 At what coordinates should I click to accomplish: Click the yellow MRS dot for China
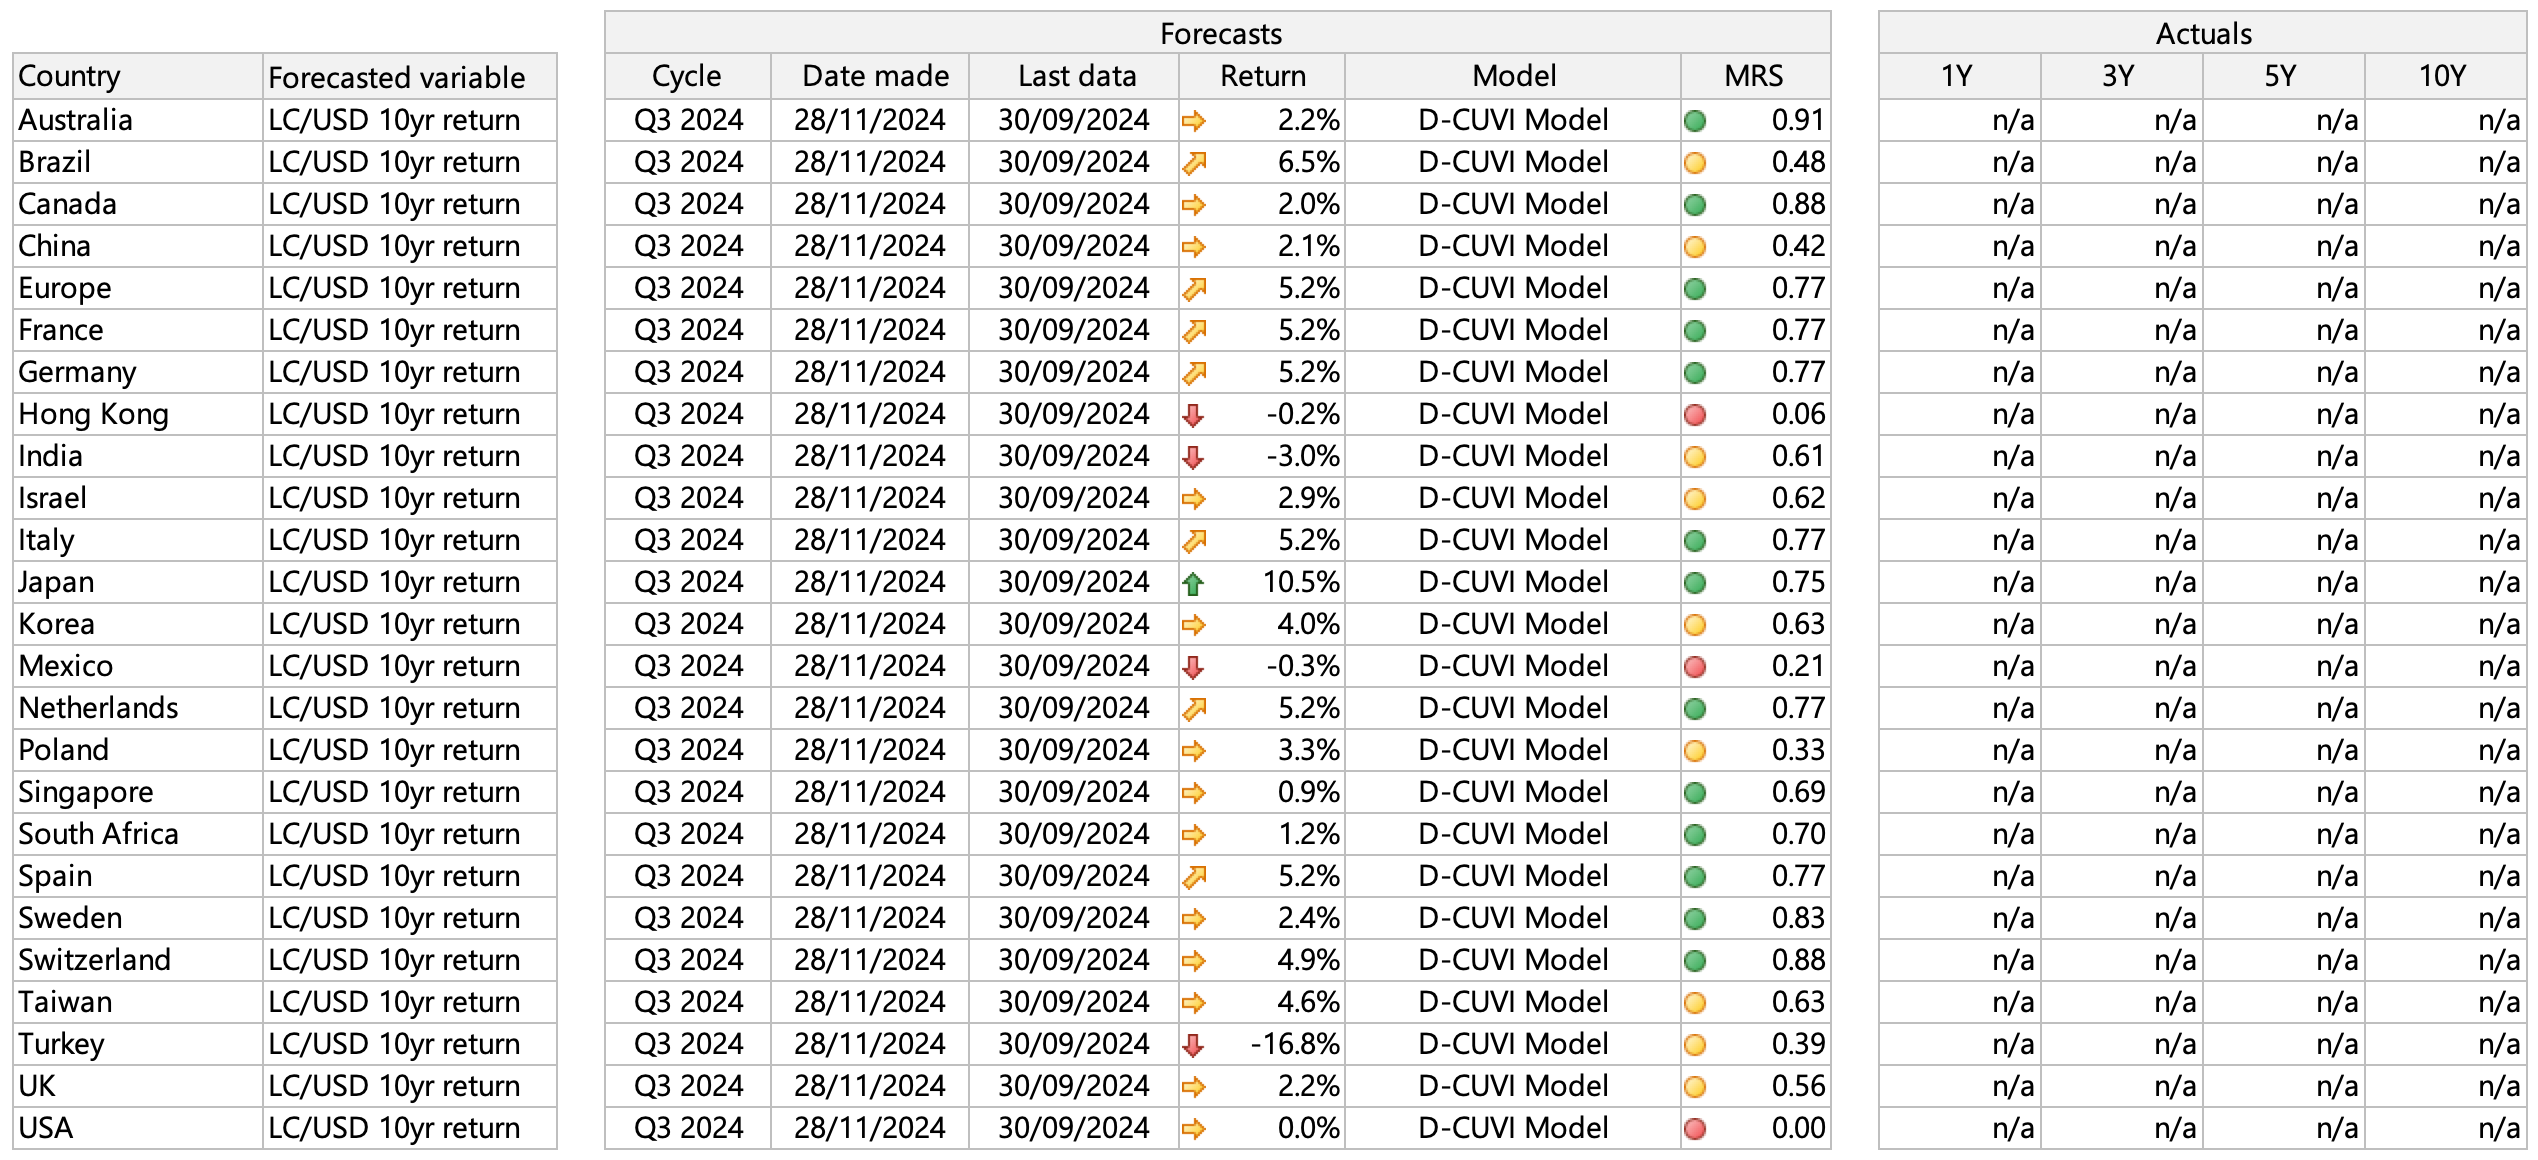1695,247
